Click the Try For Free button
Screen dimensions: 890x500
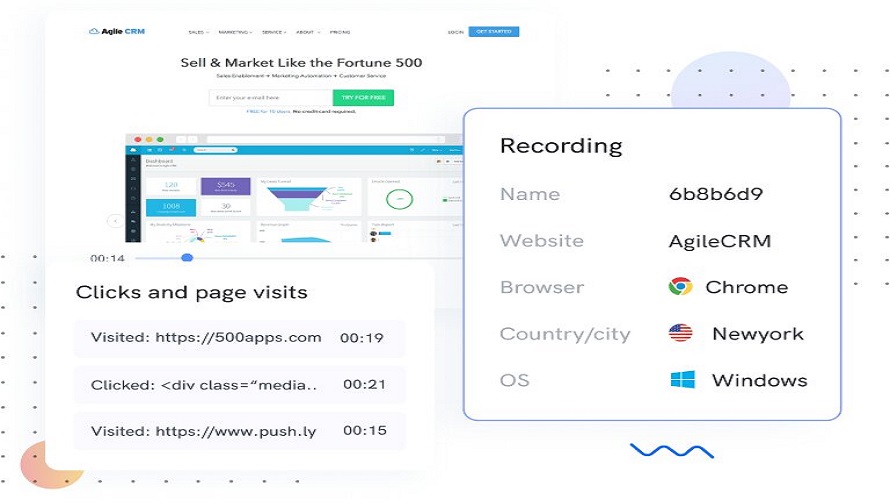point(363,98)
